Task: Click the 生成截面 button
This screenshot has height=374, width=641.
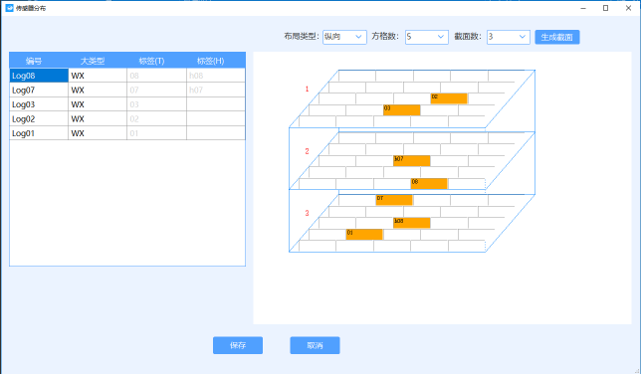Action: pos(557,37)
